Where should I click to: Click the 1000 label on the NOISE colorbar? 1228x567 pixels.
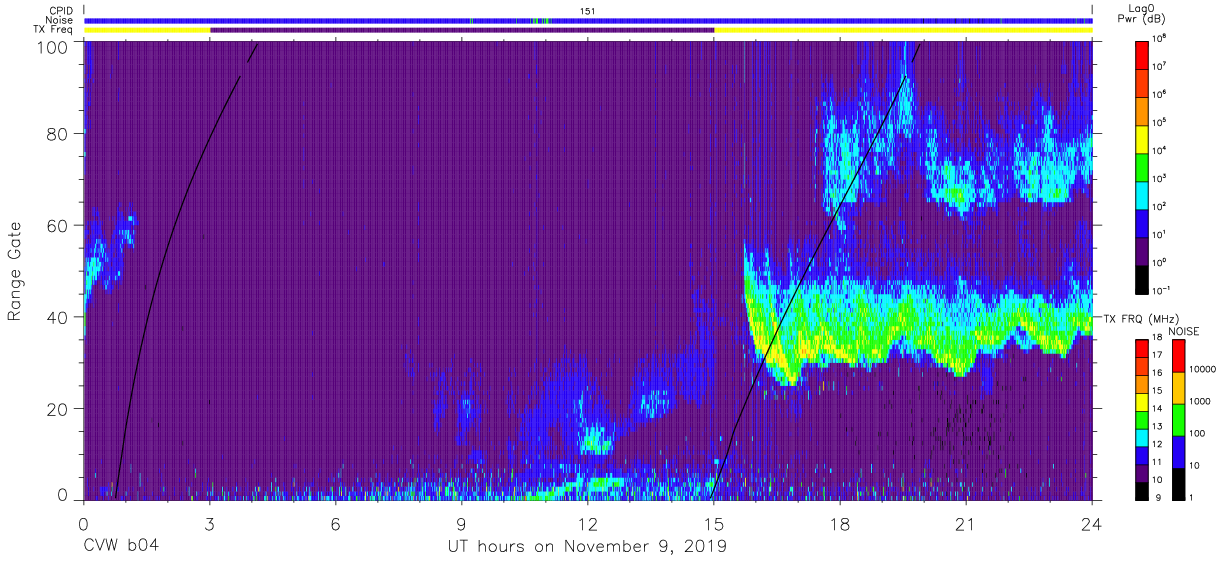[x=1199, y=401]
